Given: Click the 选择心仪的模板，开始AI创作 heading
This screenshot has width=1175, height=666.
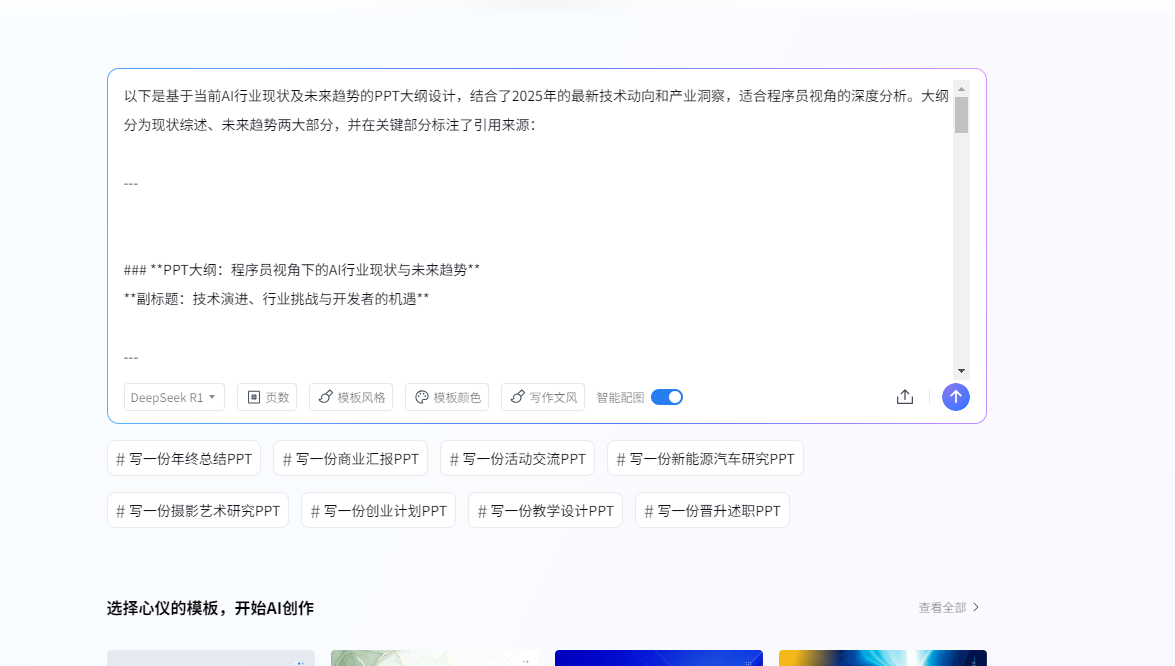Looking at the screenshot, I should 210,608.
